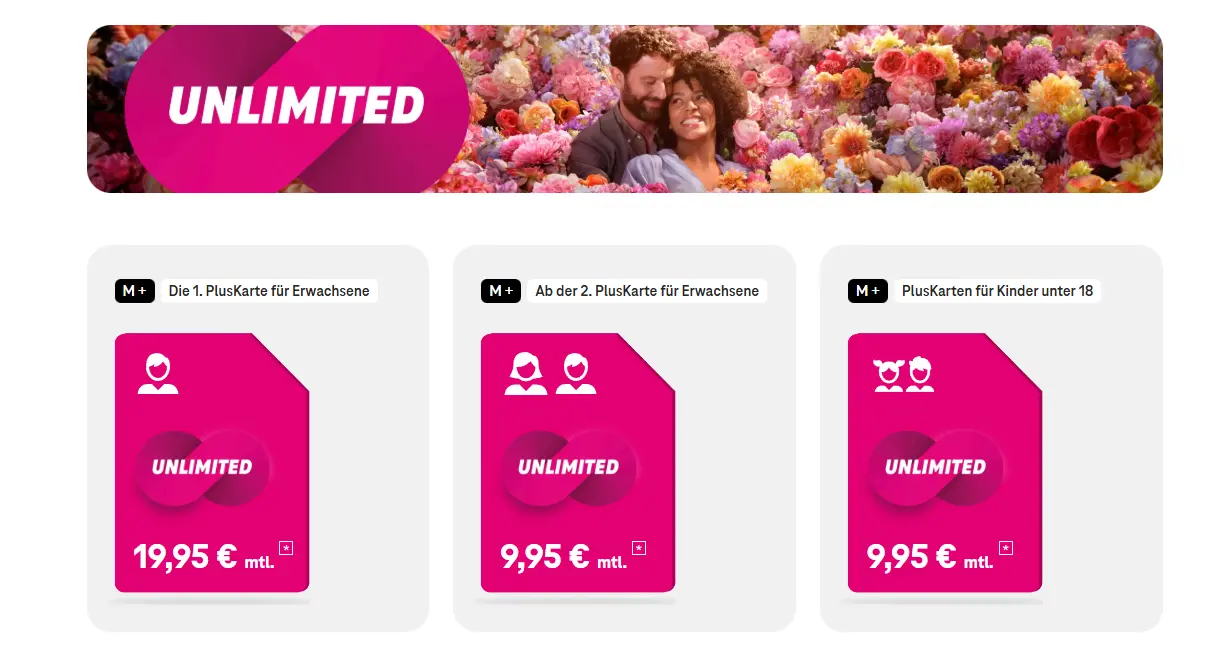Click the two children icon
The width and height of the screenshot is (1222, 654).
[903, 374]
